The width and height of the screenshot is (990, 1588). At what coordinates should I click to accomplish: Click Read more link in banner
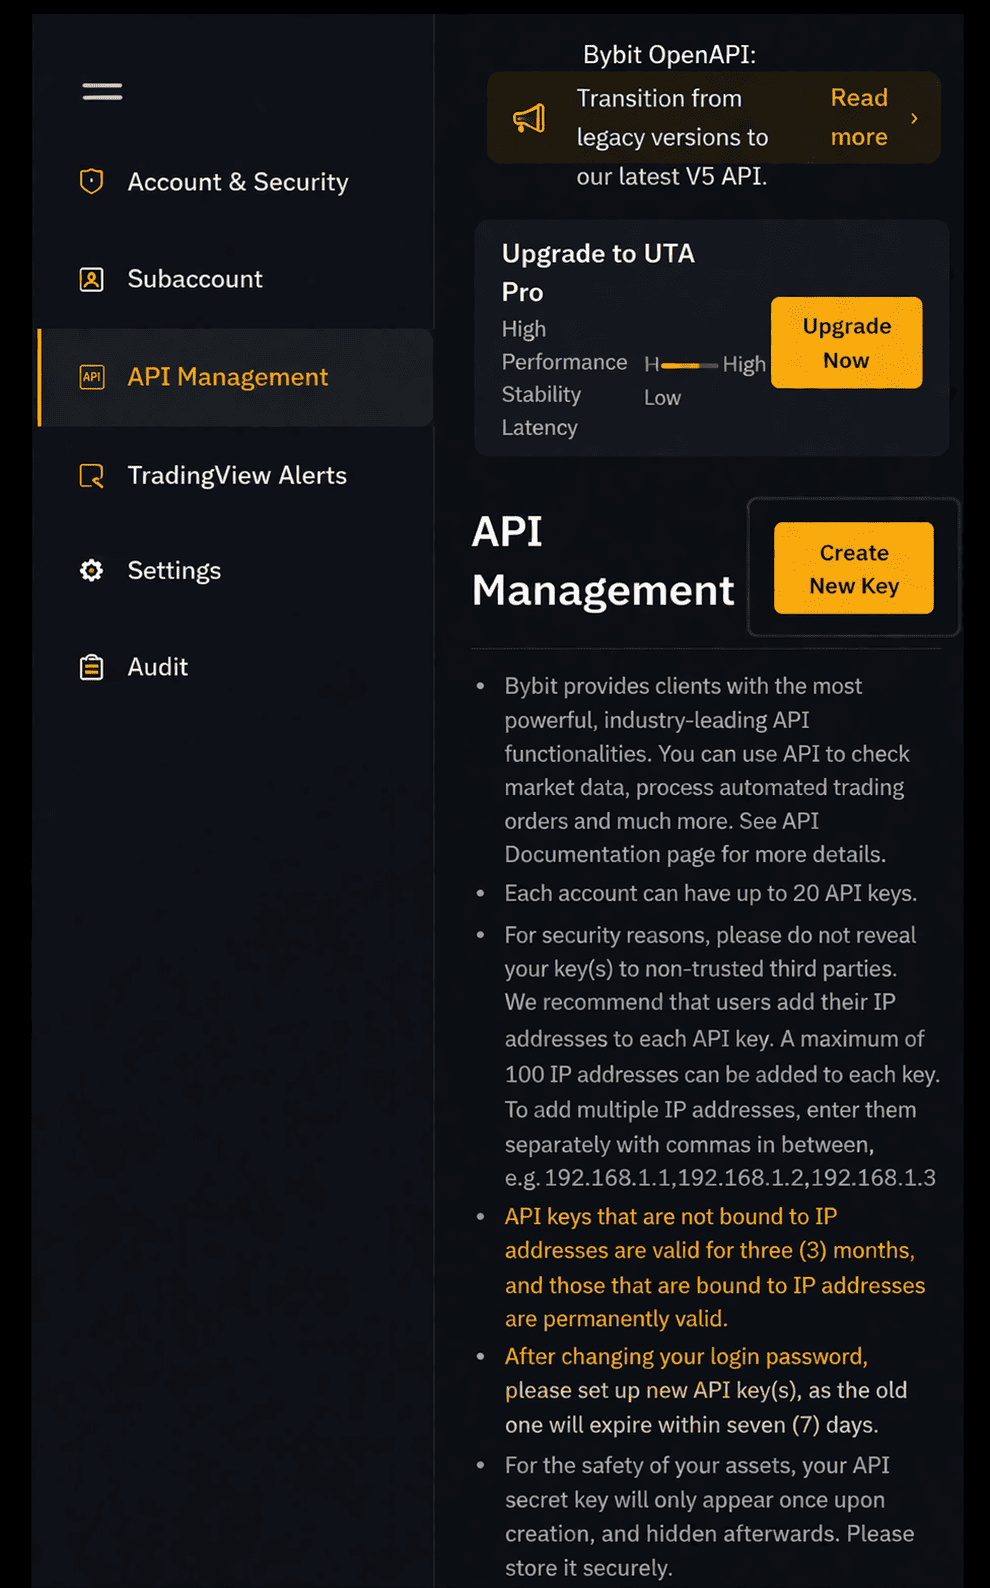click(x=859, y=117)
